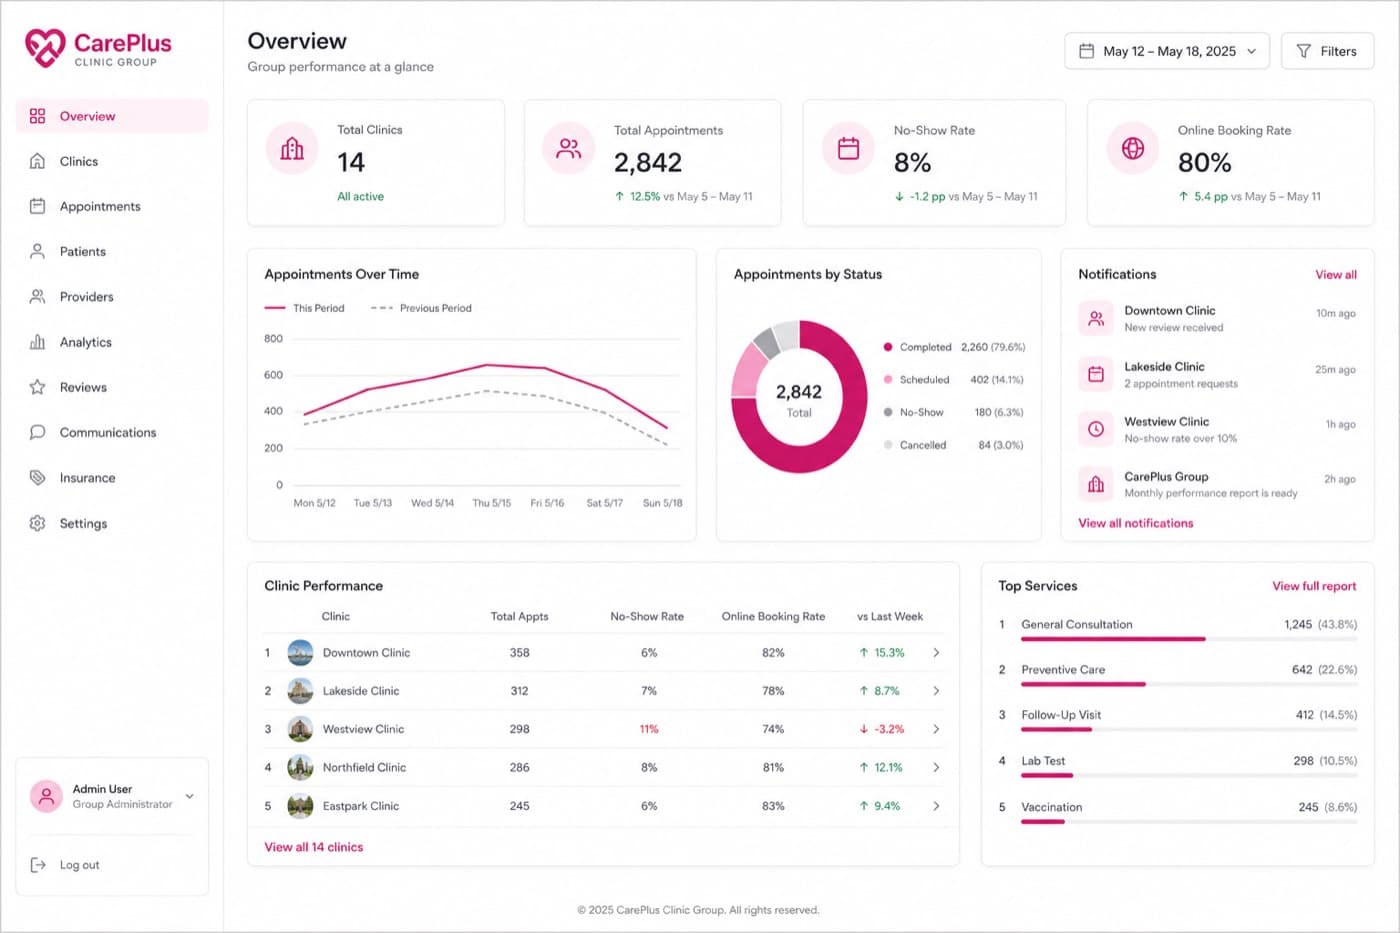
Task: Expand the Lakeside Clinic row chevron
Action: [936, 691]
